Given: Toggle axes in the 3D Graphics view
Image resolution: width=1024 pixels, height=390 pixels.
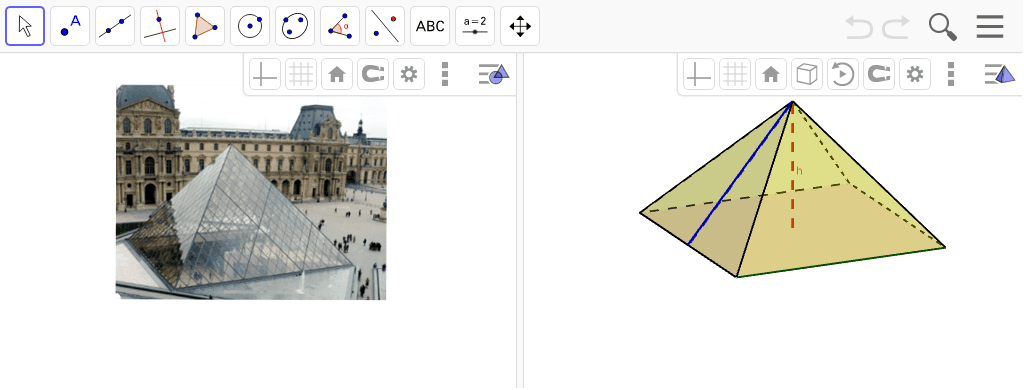Looking at the screenshot, I should 699,74.
